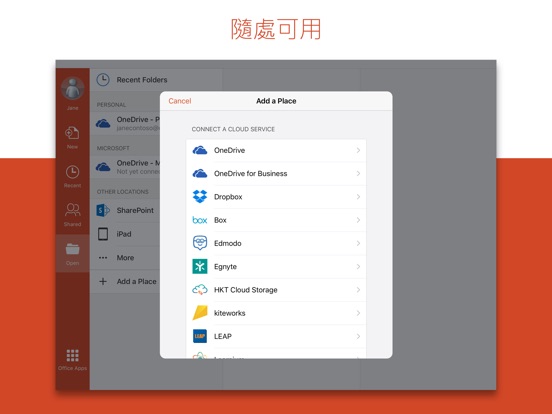Click the Edmodo logo icon
This screenshot has height=414, width=552.
coord(200,243)
